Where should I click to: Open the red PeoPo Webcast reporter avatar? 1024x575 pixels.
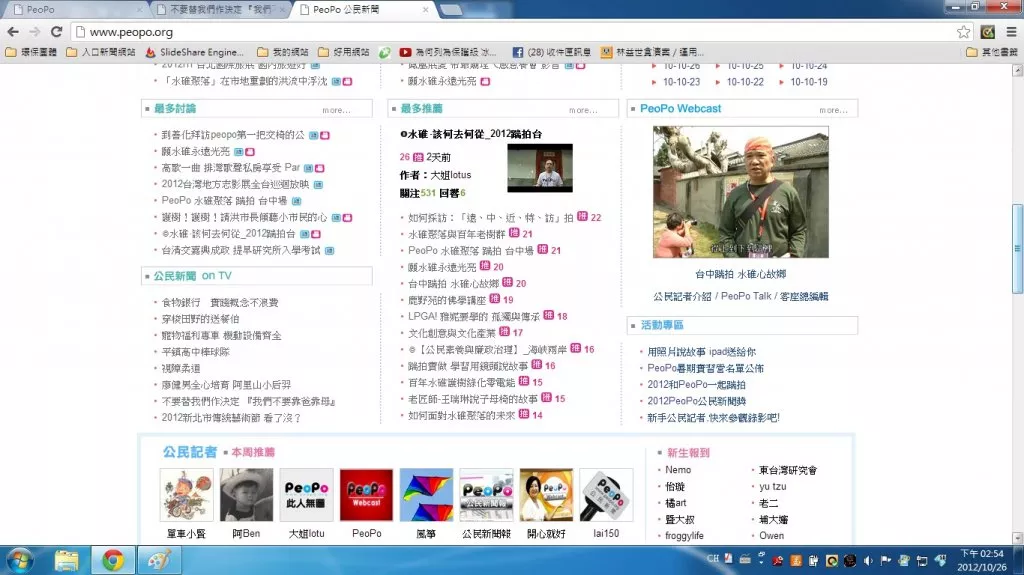coord(366,495)
